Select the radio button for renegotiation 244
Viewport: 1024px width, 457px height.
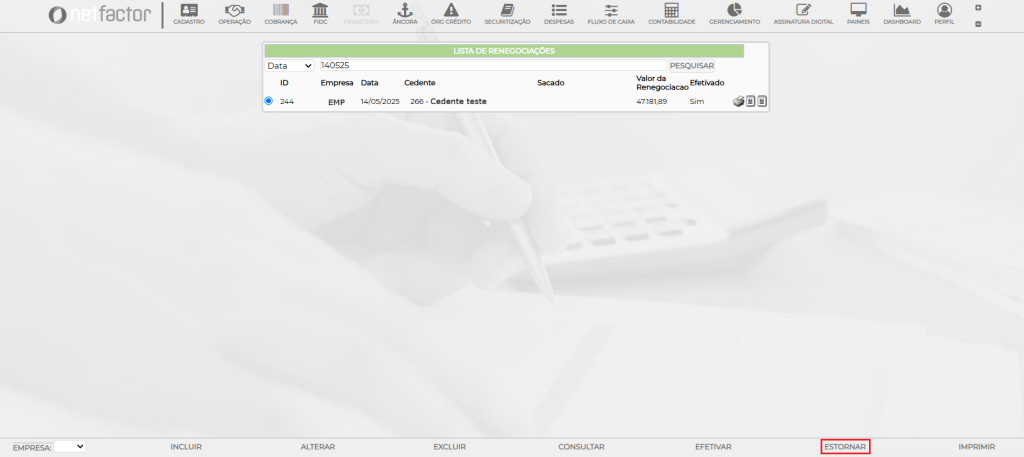268,101
